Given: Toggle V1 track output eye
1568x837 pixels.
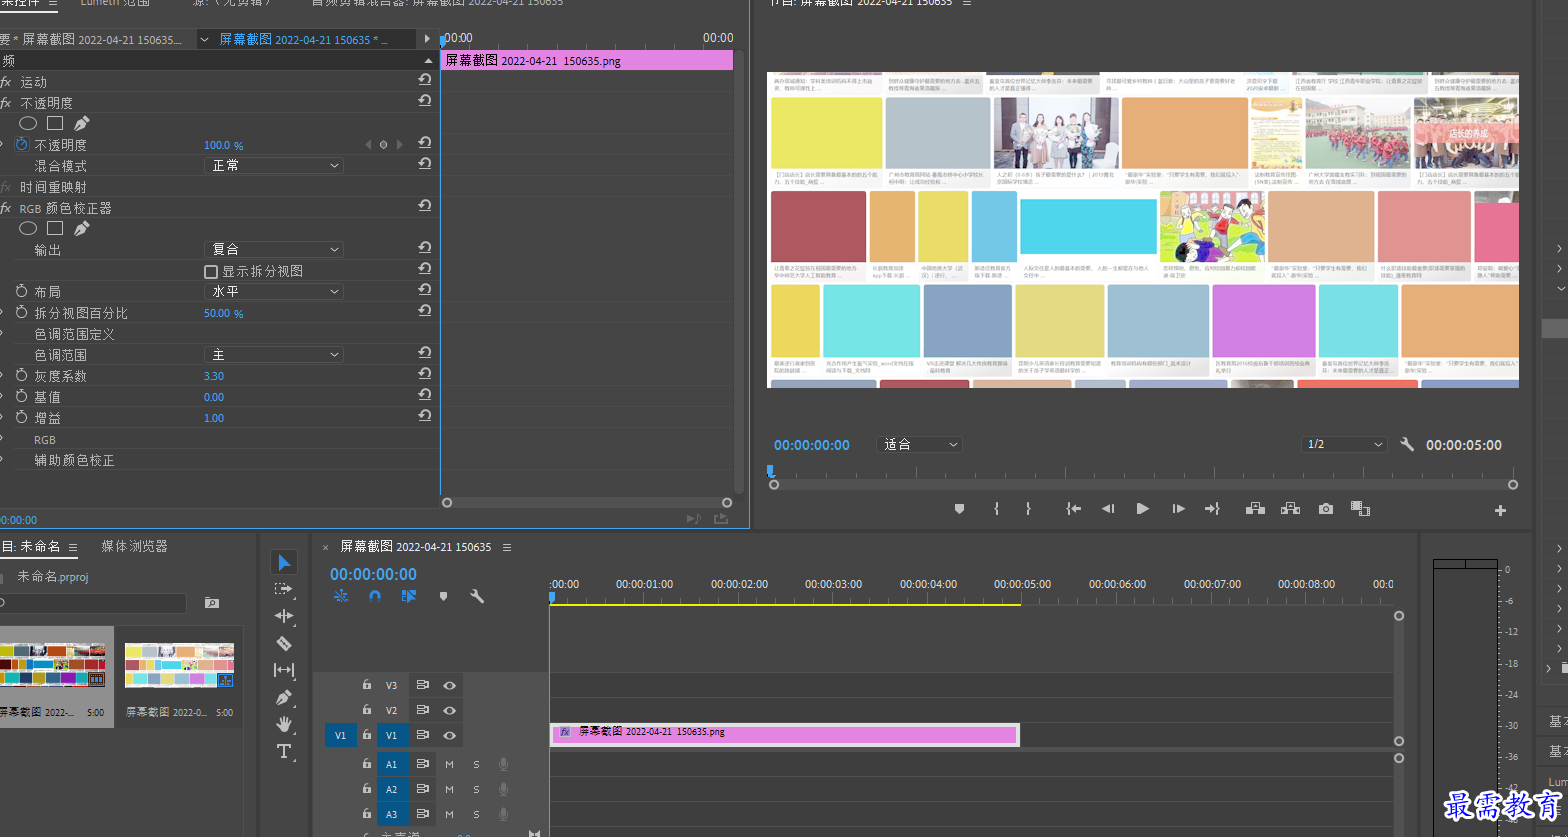Looking at the screenshot, I should click(x=450, y=735).
